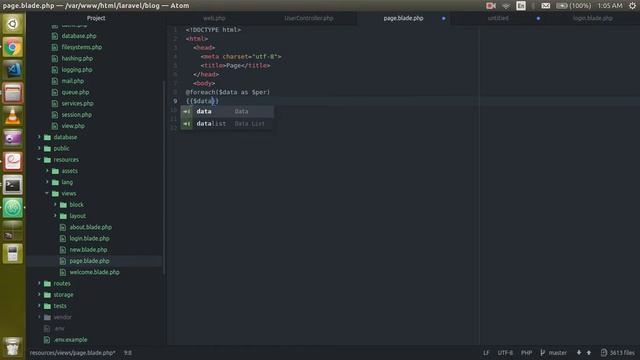
Task: Open the Terminal dock icon
Action: tap(13, 185)
